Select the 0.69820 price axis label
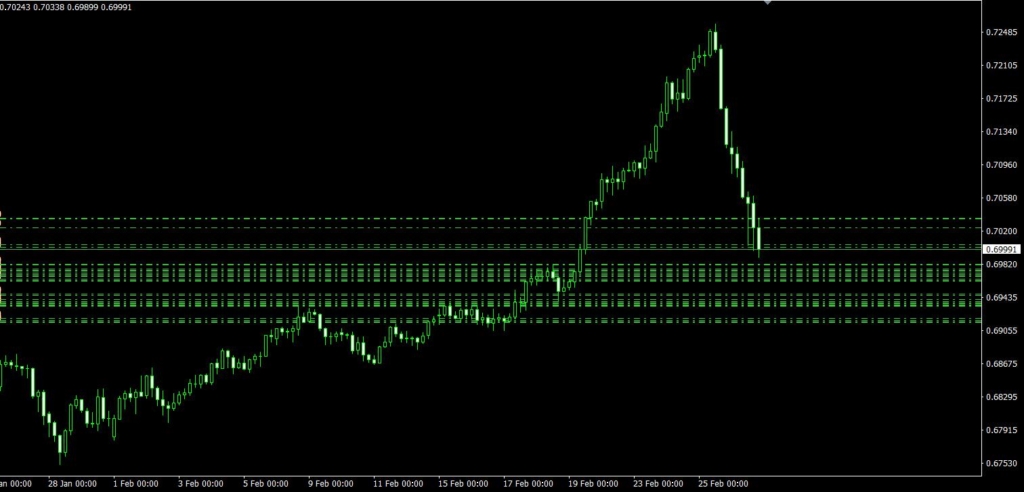1024x492 pixels. point(1001,264)
